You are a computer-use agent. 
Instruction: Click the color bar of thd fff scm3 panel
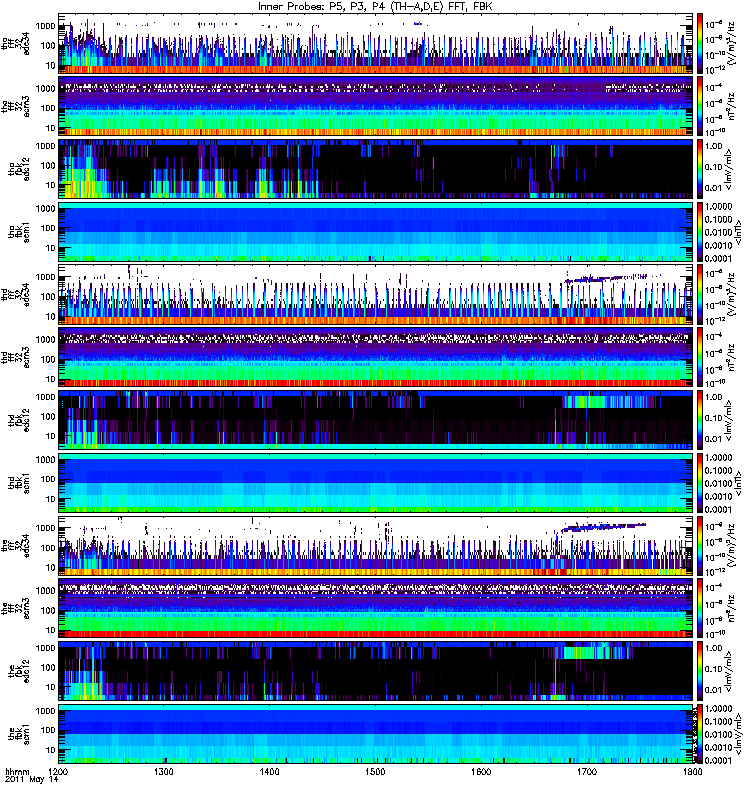700,357
